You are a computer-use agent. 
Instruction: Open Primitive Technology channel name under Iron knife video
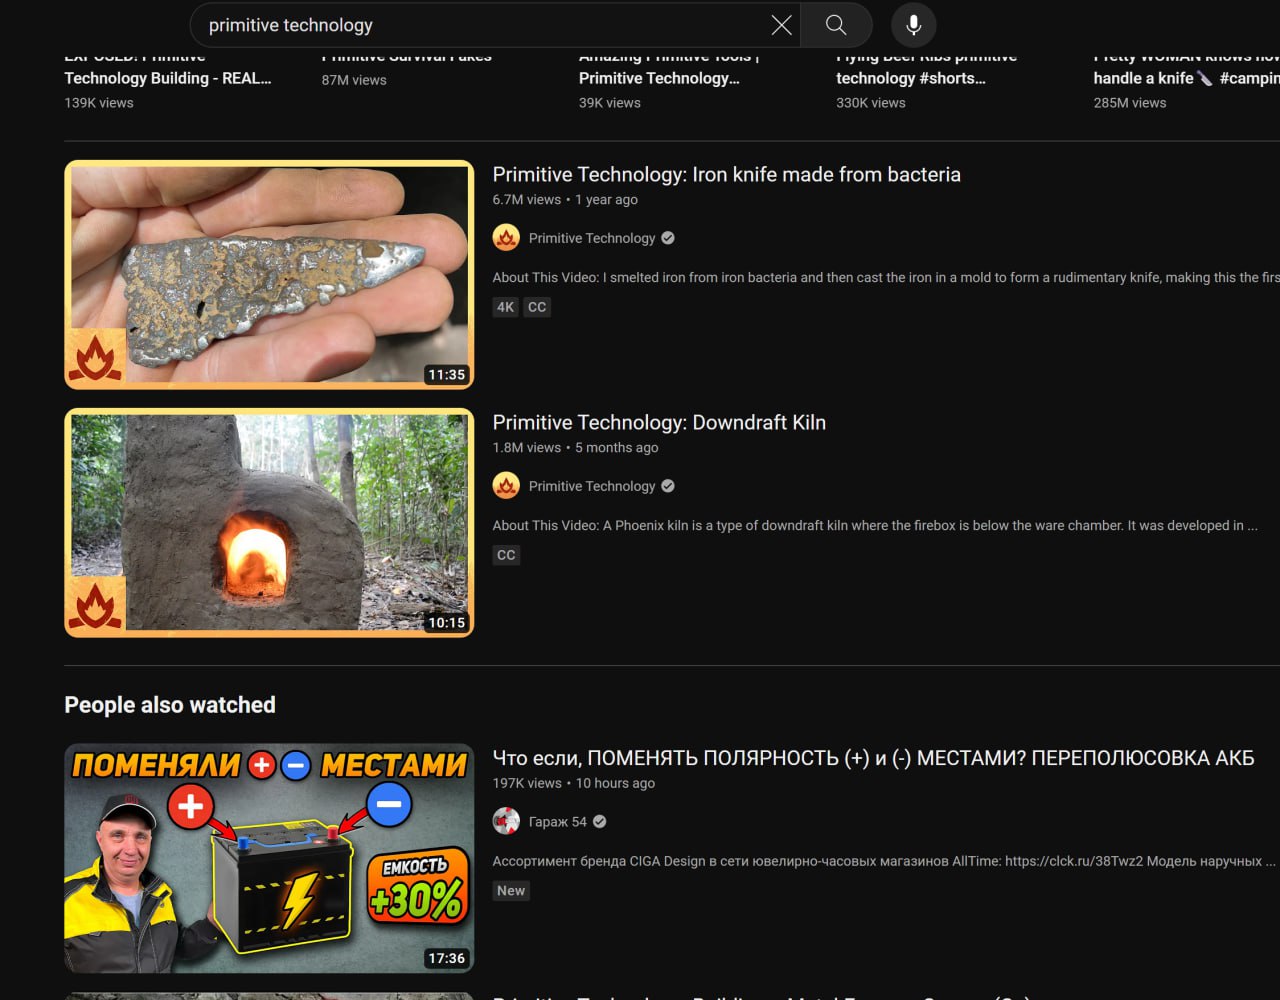point(592,238)
